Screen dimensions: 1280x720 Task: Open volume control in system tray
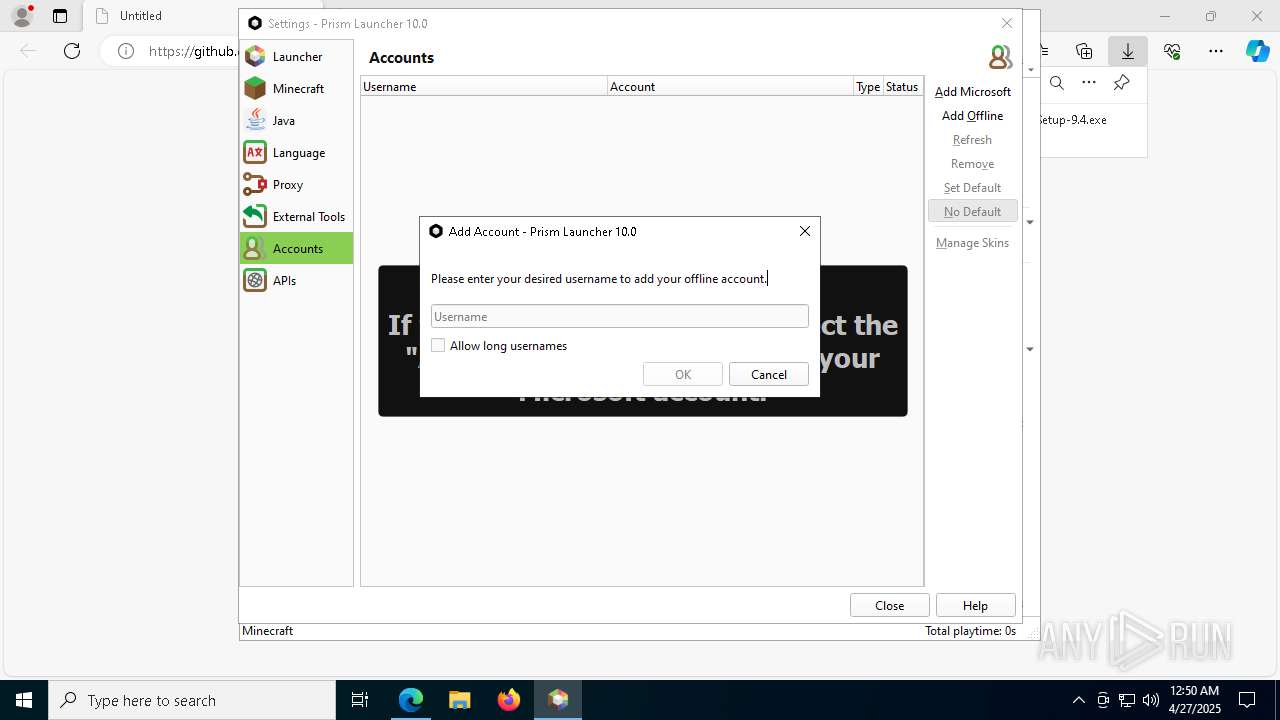pos(1151,700)
